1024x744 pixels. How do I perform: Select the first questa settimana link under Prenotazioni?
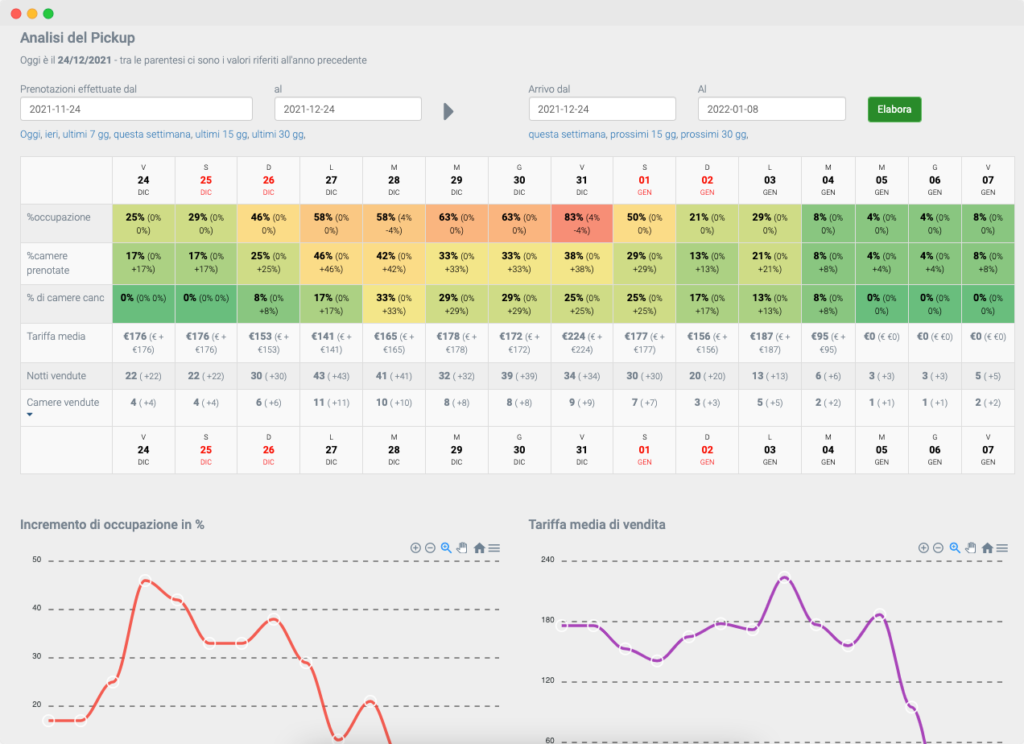[152, 134]
